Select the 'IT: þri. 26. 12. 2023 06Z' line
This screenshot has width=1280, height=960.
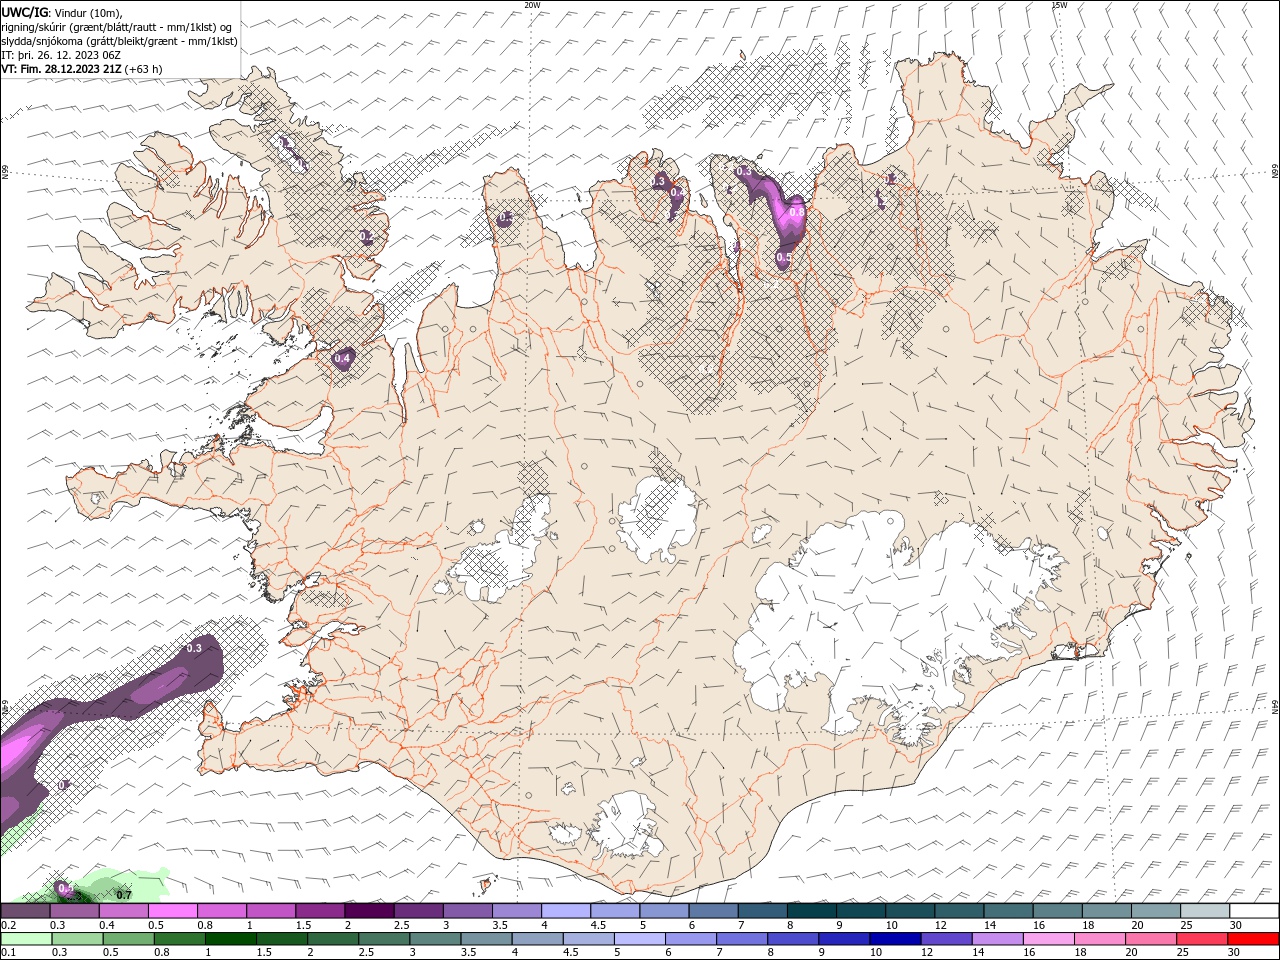(x=62, y=55)
